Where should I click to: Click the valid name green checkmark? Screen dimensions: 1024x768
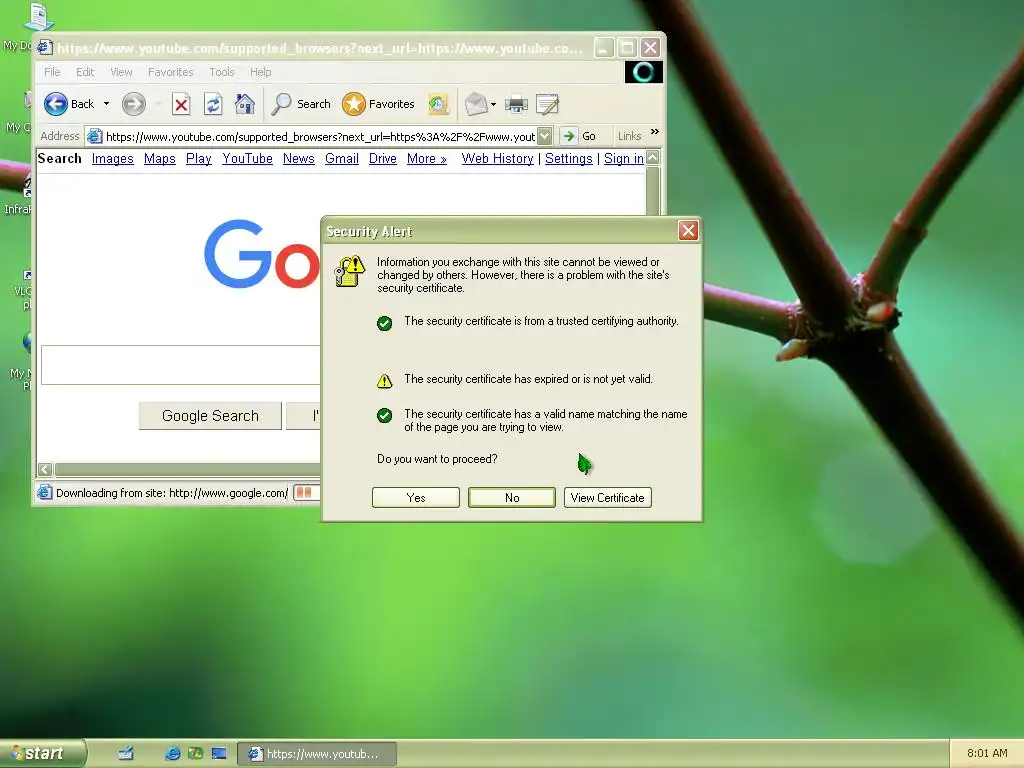pos(385,415)
